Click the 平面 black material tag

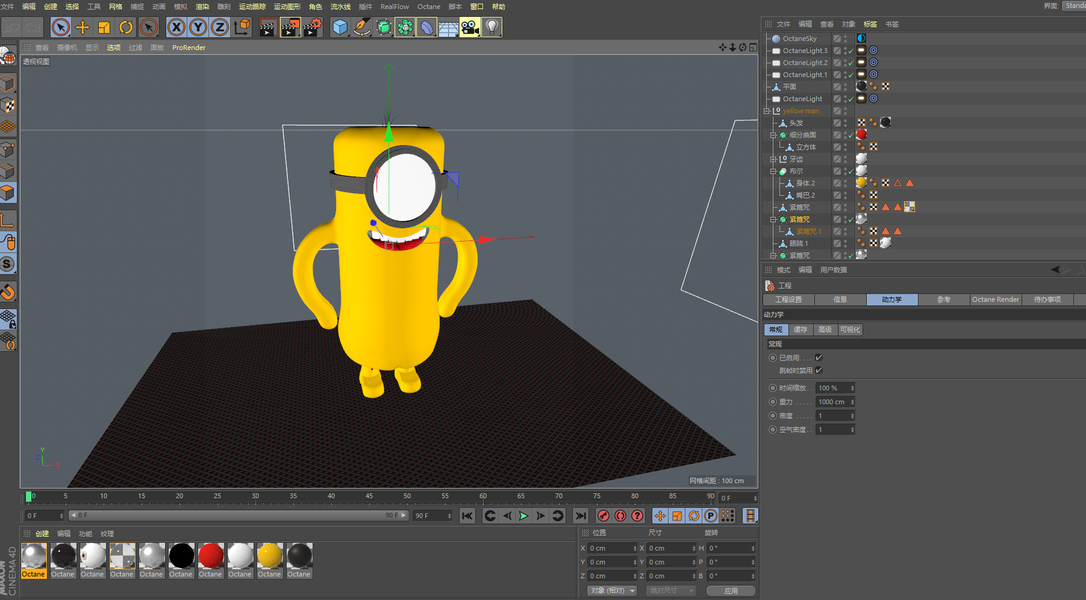coord(861,87)
